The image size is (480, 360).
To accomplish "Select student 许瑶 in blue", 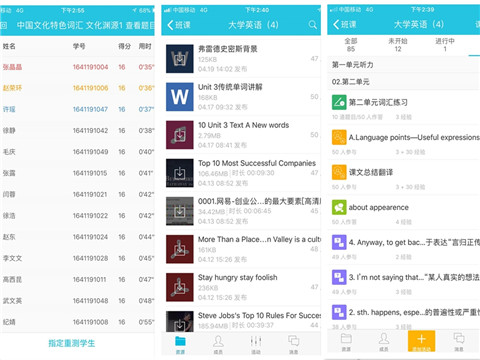I will [x=9, y=109].
